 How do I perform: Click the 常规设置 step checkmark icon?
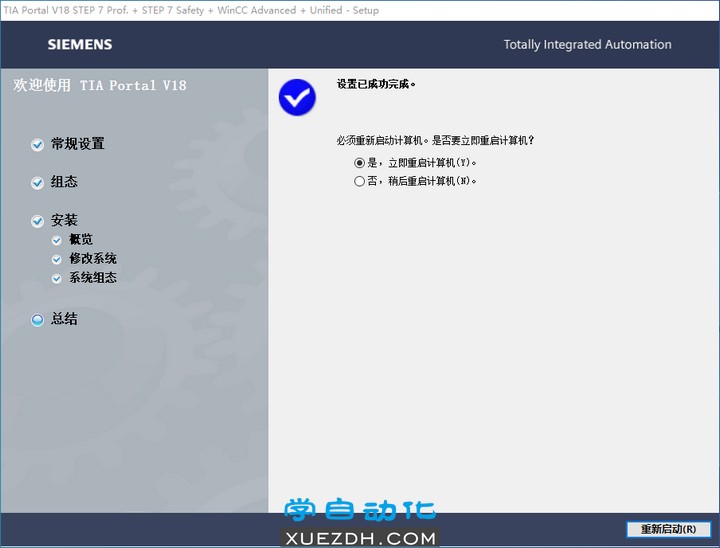pos(37,145)
